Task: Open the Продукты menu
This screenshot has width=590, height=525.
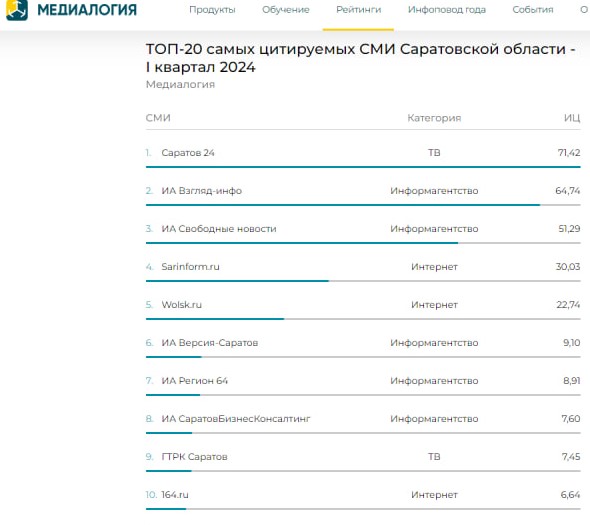Action: click(212, 10)
